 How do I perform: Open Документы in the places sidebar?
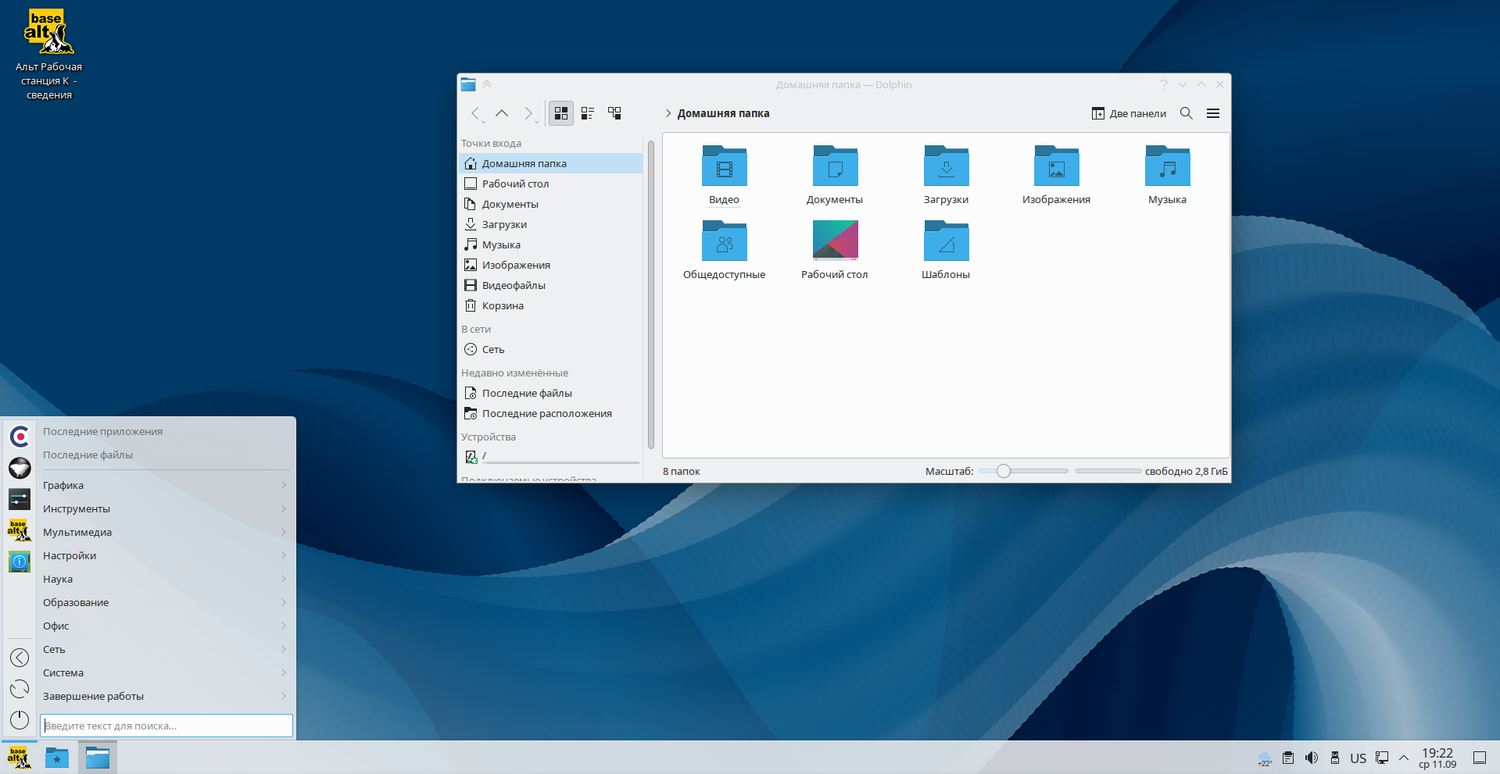[551, 204]
